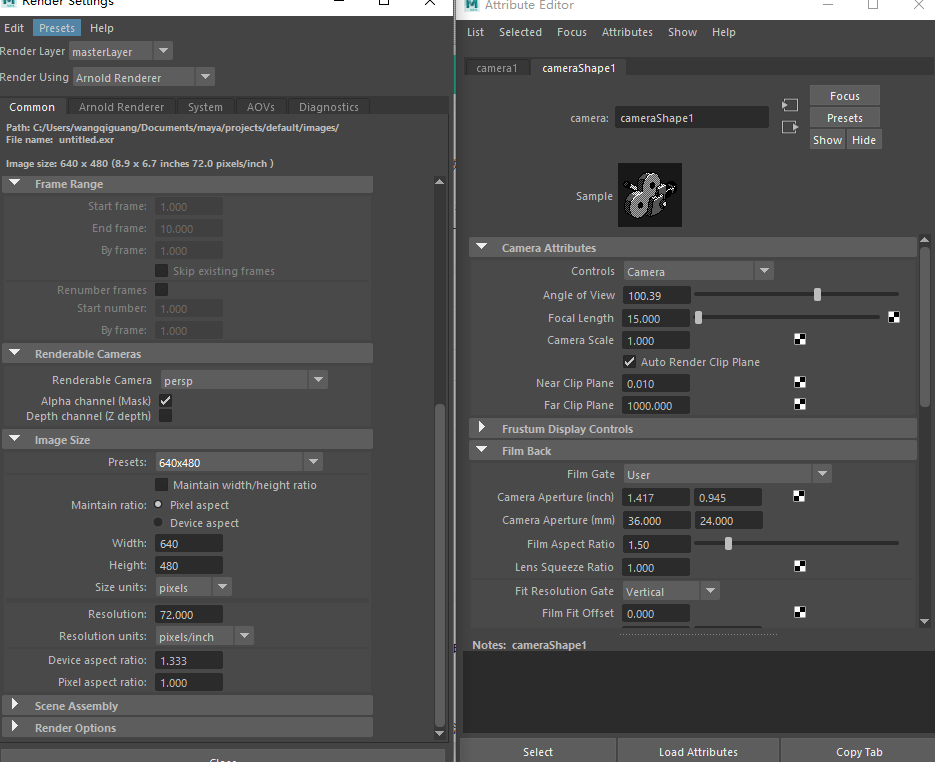Click the Focus button beside the camera name
The width and height of the screenshot is (935, 762).
(x=844, y=95)
